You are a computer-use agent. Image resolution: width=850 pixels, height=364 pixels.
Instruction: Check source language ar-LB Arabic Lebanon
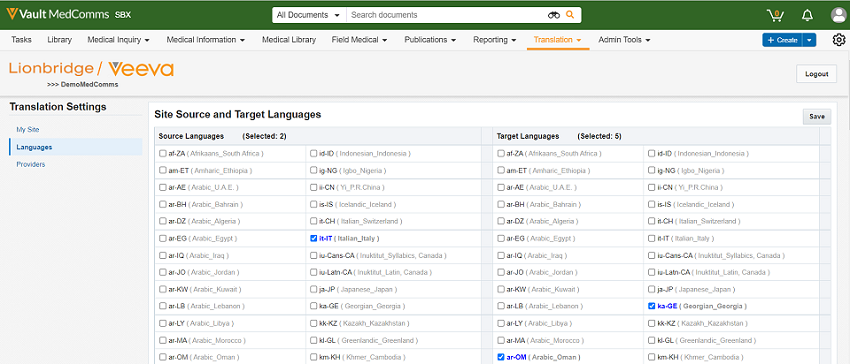(x=163, y=306)
